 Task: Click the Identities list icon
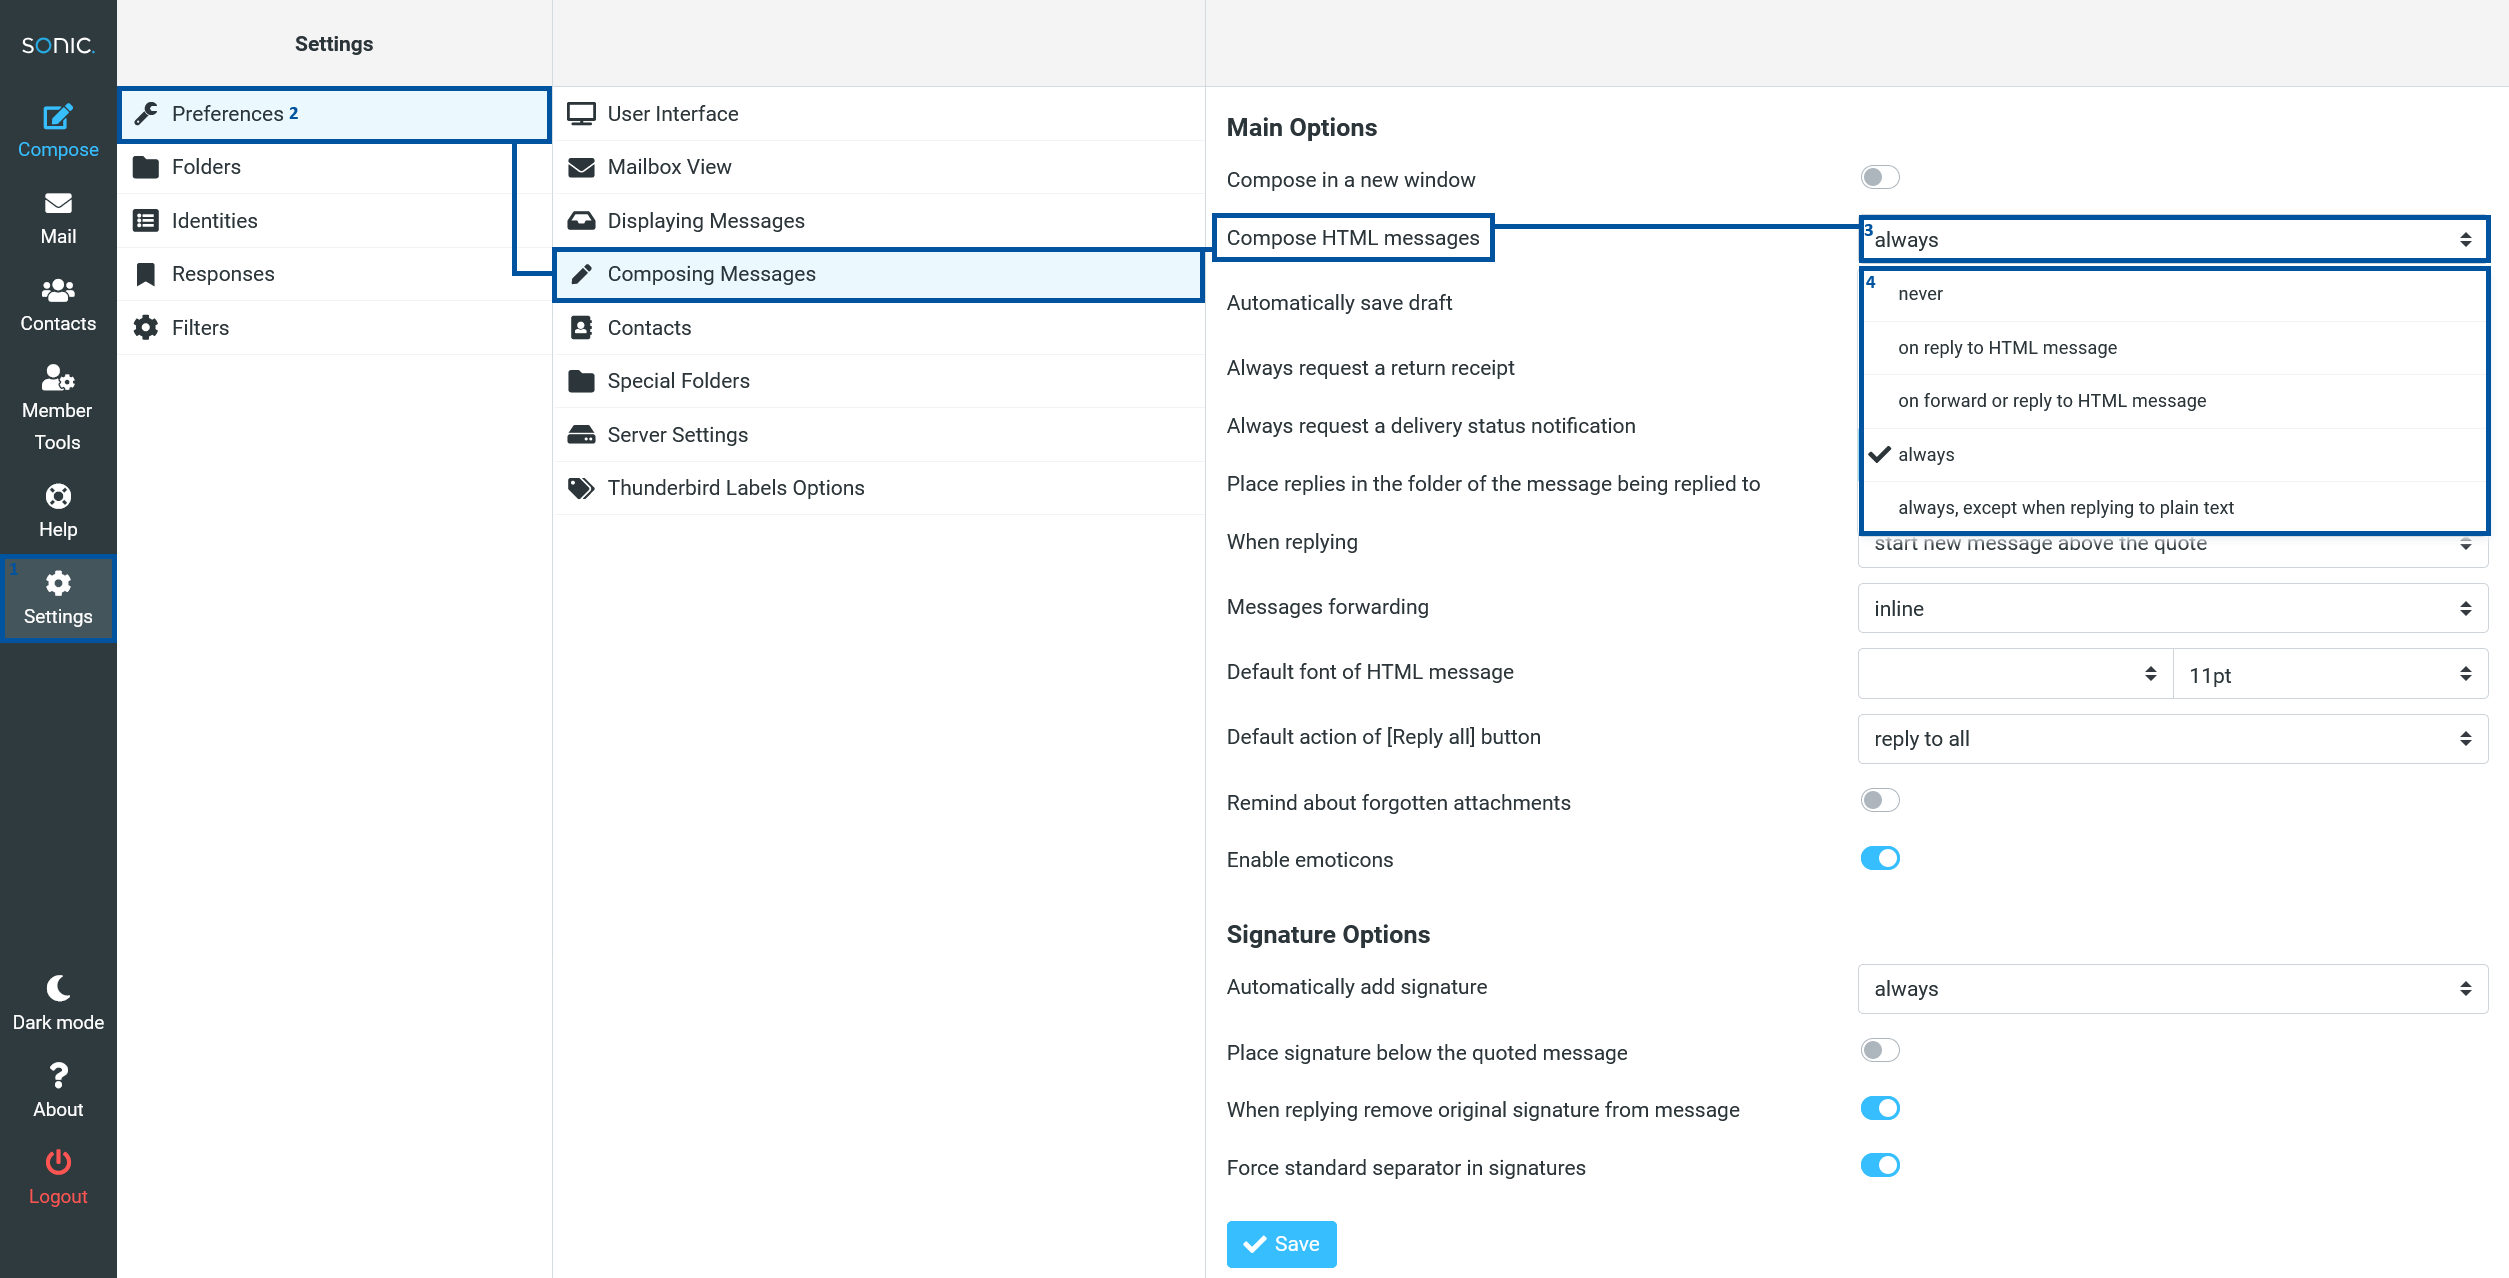coord(146,221)
